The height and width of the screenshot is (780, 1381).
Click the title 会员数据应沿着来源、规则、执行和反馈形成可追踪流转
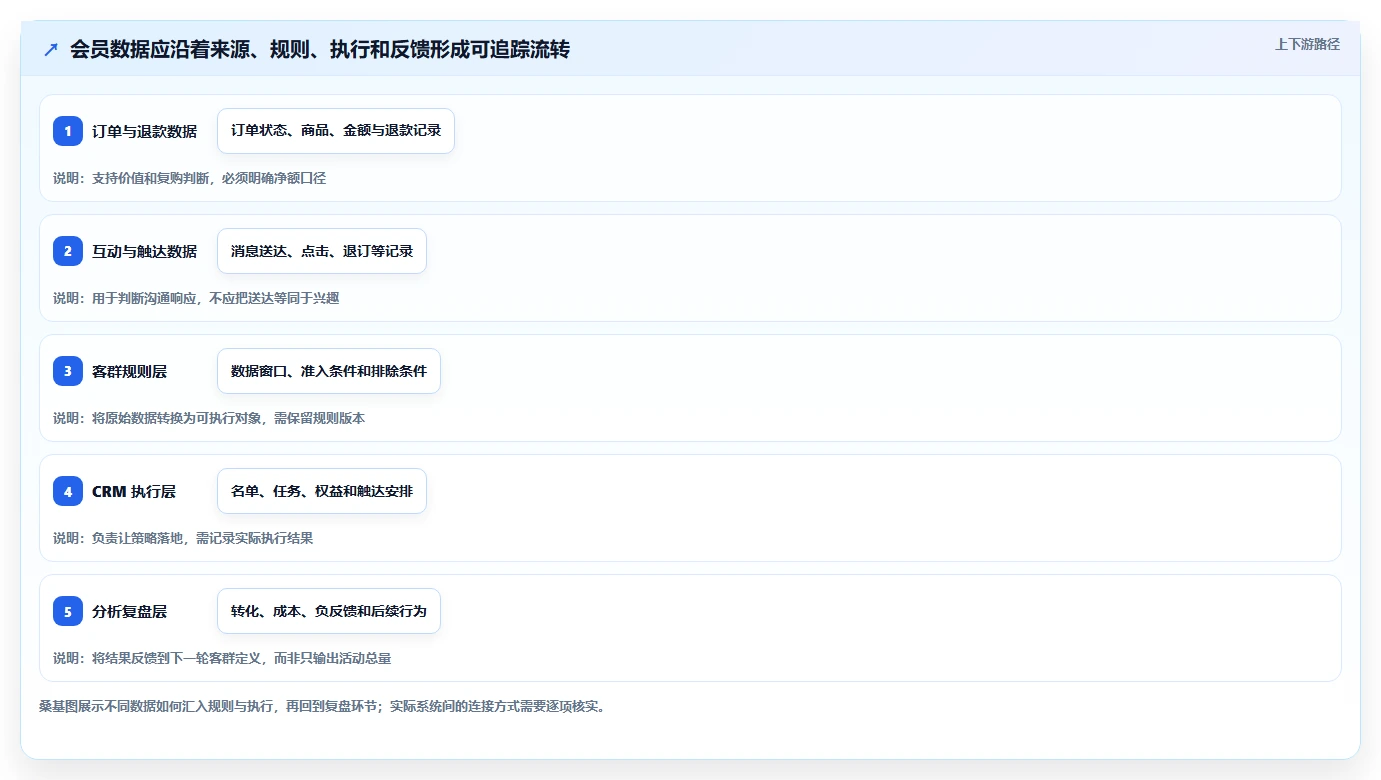tap(320, 49)
